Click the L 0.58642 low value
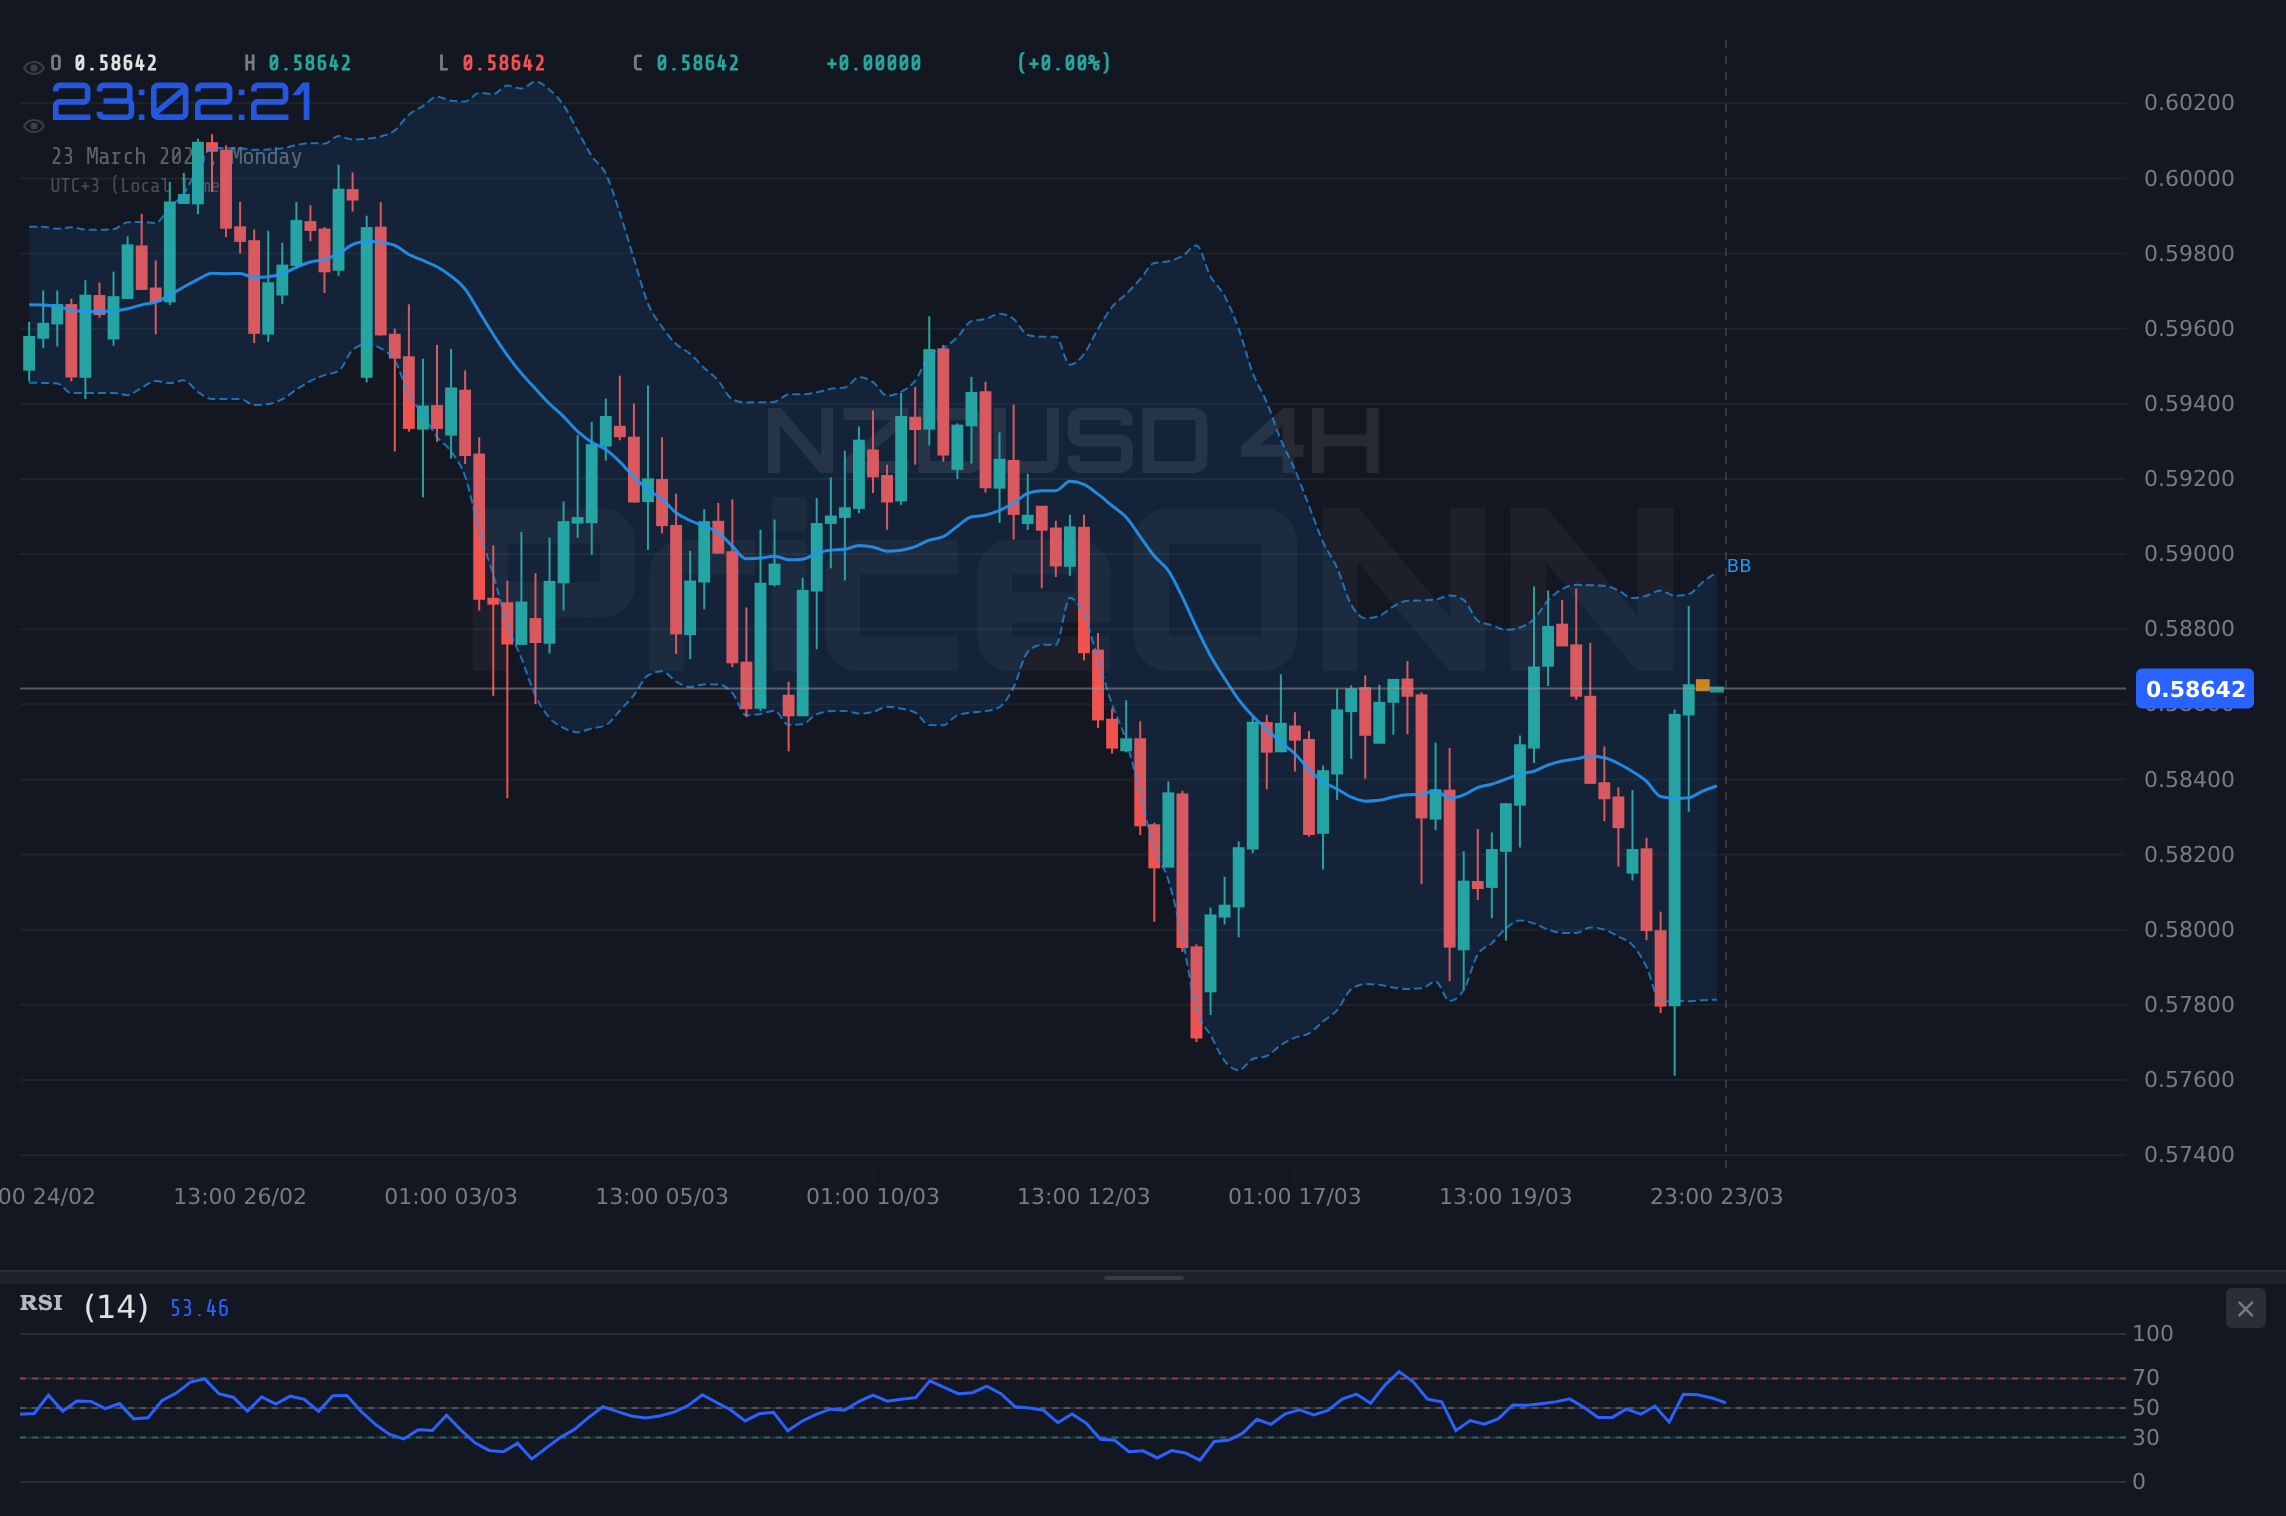This screenshot has height=1516, width=2286. coord(491,63)
